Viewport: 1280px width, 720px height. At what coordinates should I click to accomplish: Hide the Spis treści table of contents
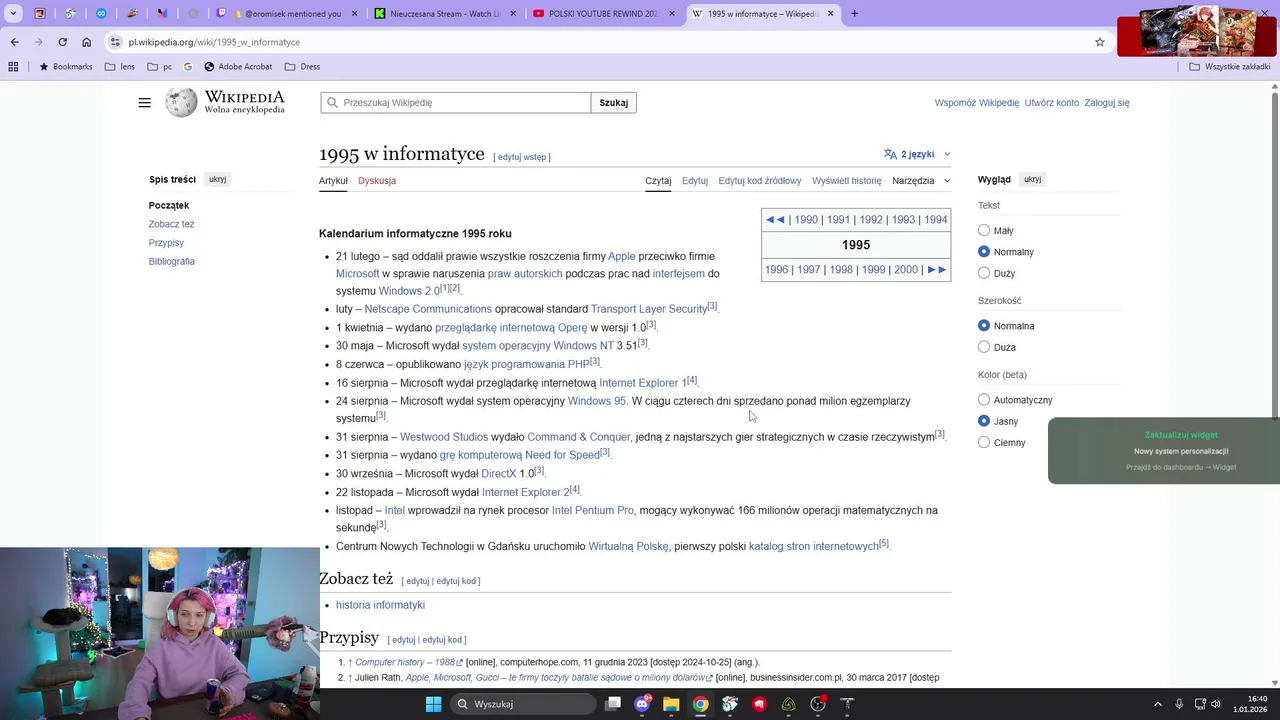[217, 179]
